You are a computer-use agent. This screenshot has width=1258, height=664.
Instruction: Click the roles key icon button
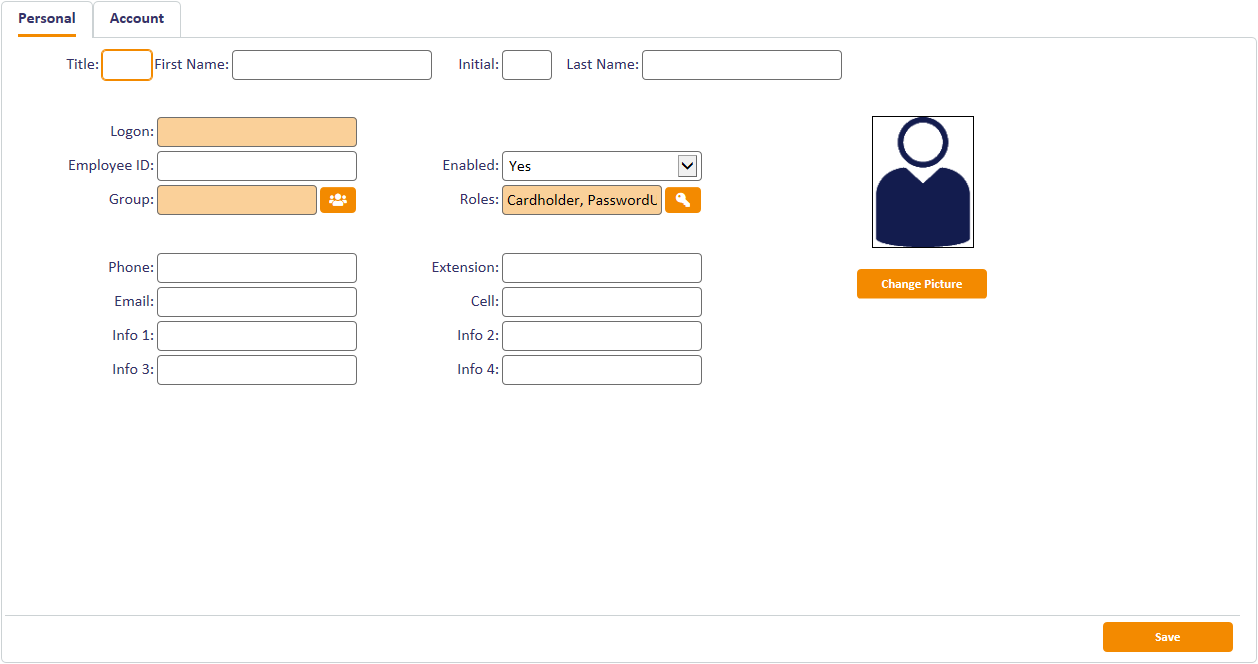pyautogui.click(x=683, y=200)
